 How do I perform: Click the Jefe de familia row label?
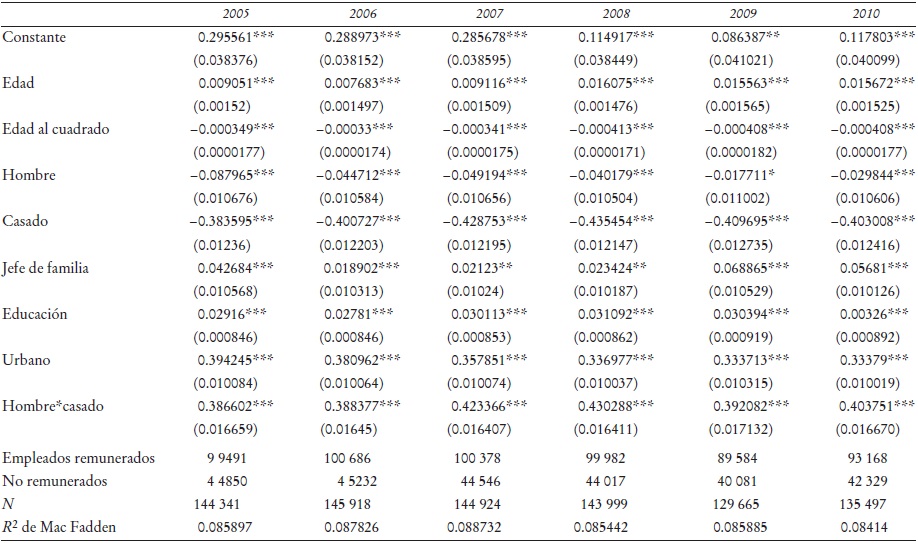coord(48,267)
